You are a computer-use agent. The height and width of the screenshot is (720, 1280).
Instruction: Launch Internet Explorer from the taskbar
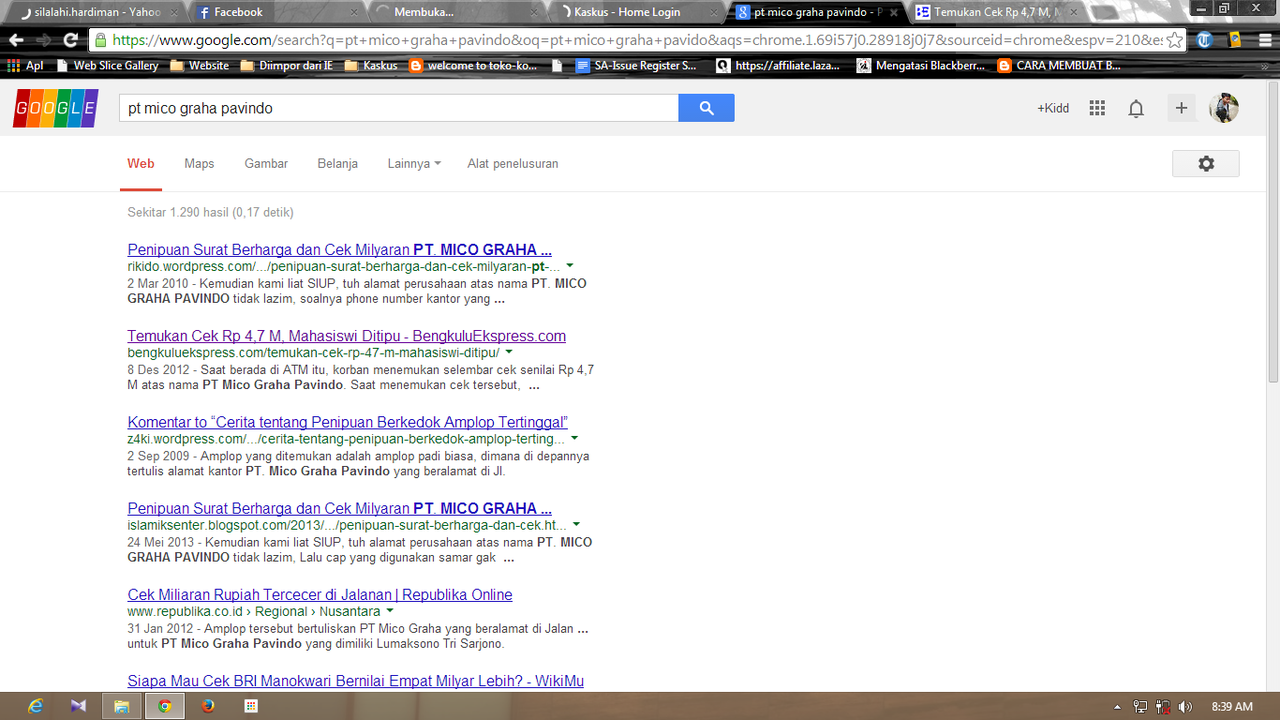[x=36, y=706]
